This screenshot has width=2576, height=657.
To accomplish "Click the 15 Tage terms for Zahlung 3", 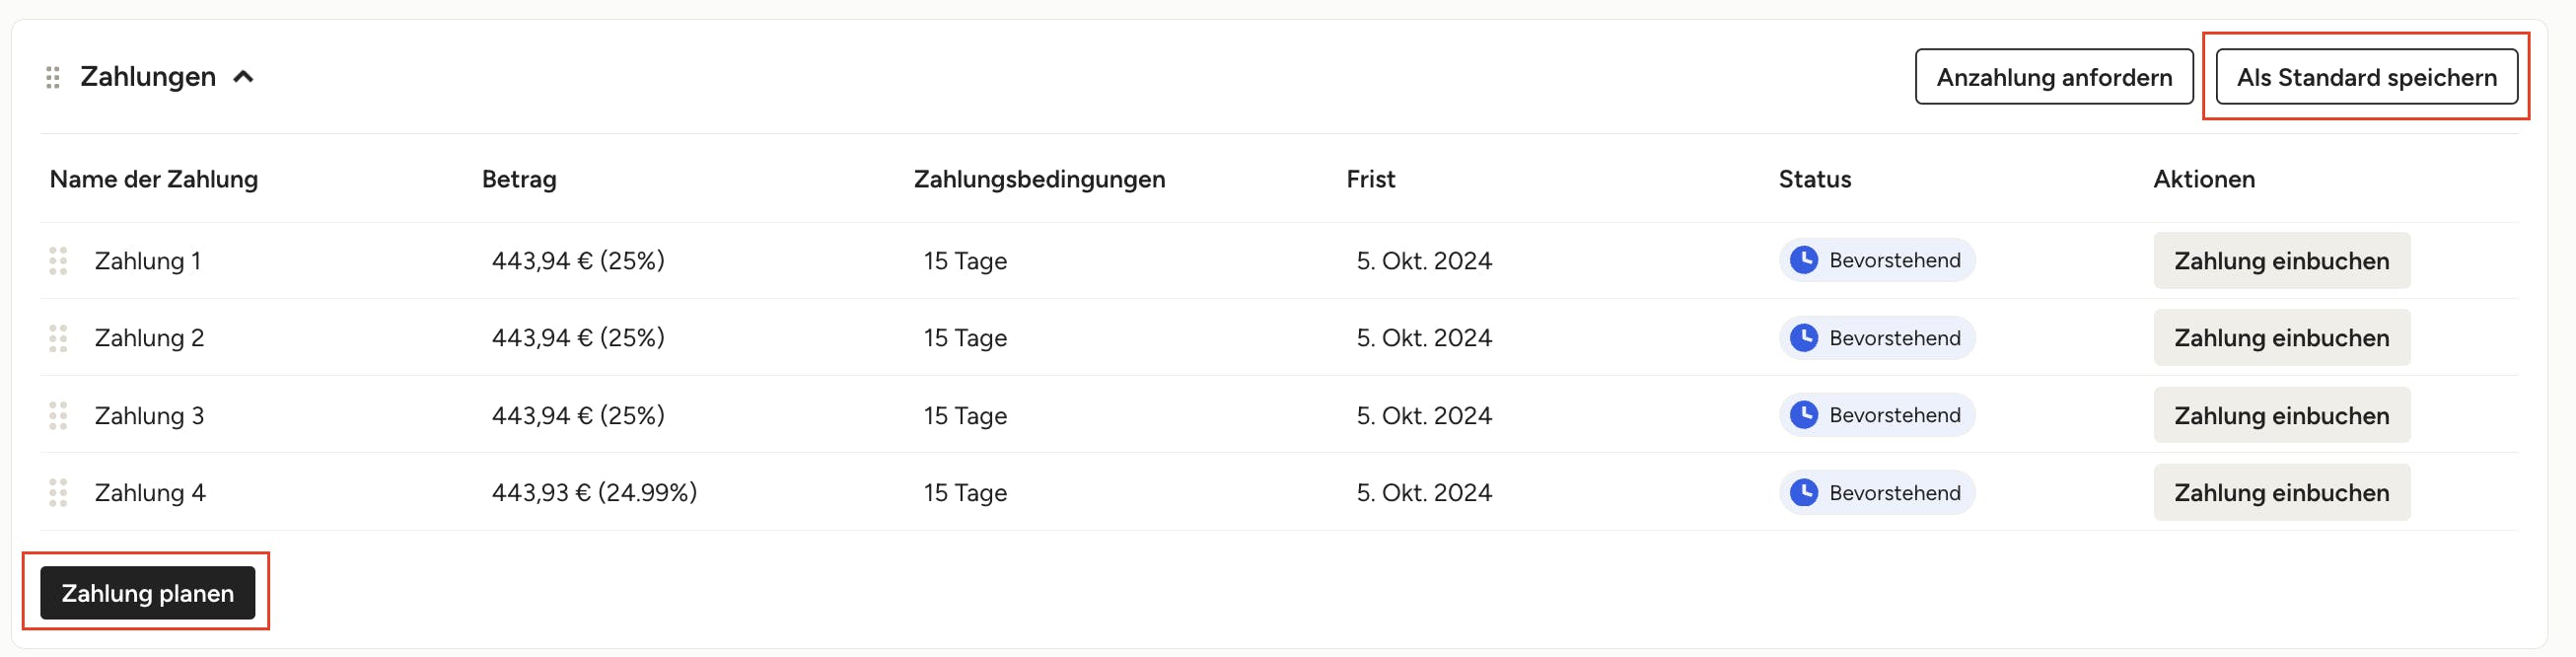I will click(x=964, y=415).
